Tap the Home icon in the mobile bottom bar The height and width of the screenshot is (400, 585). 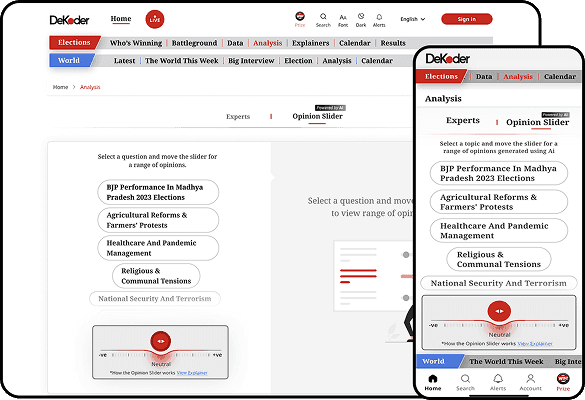coord(433,379)
